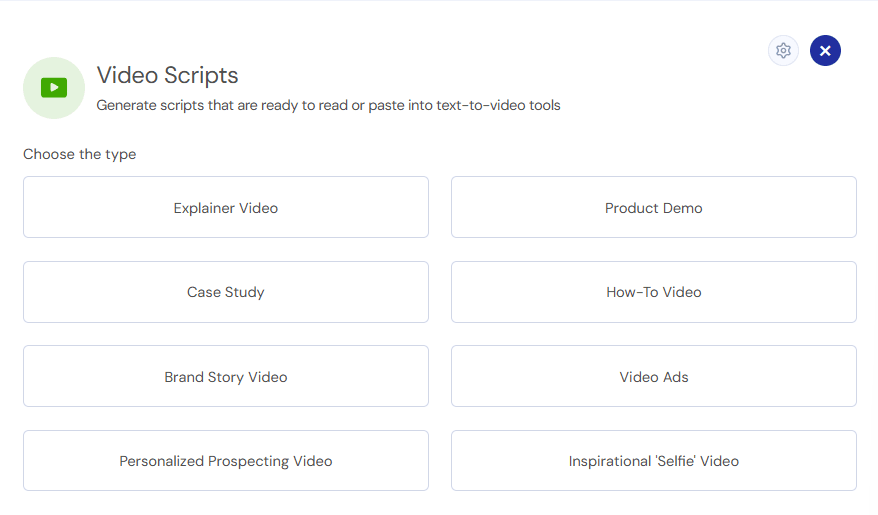Click the white X in blue circle

(x=825, y=50)
